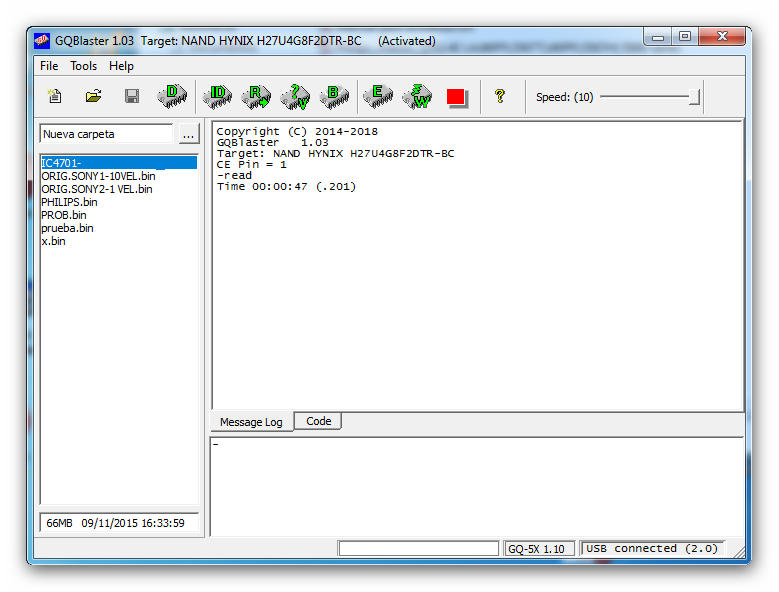Select the device chip 'D' icon
This screenshot has width=779, height=592.
(172, 95)
